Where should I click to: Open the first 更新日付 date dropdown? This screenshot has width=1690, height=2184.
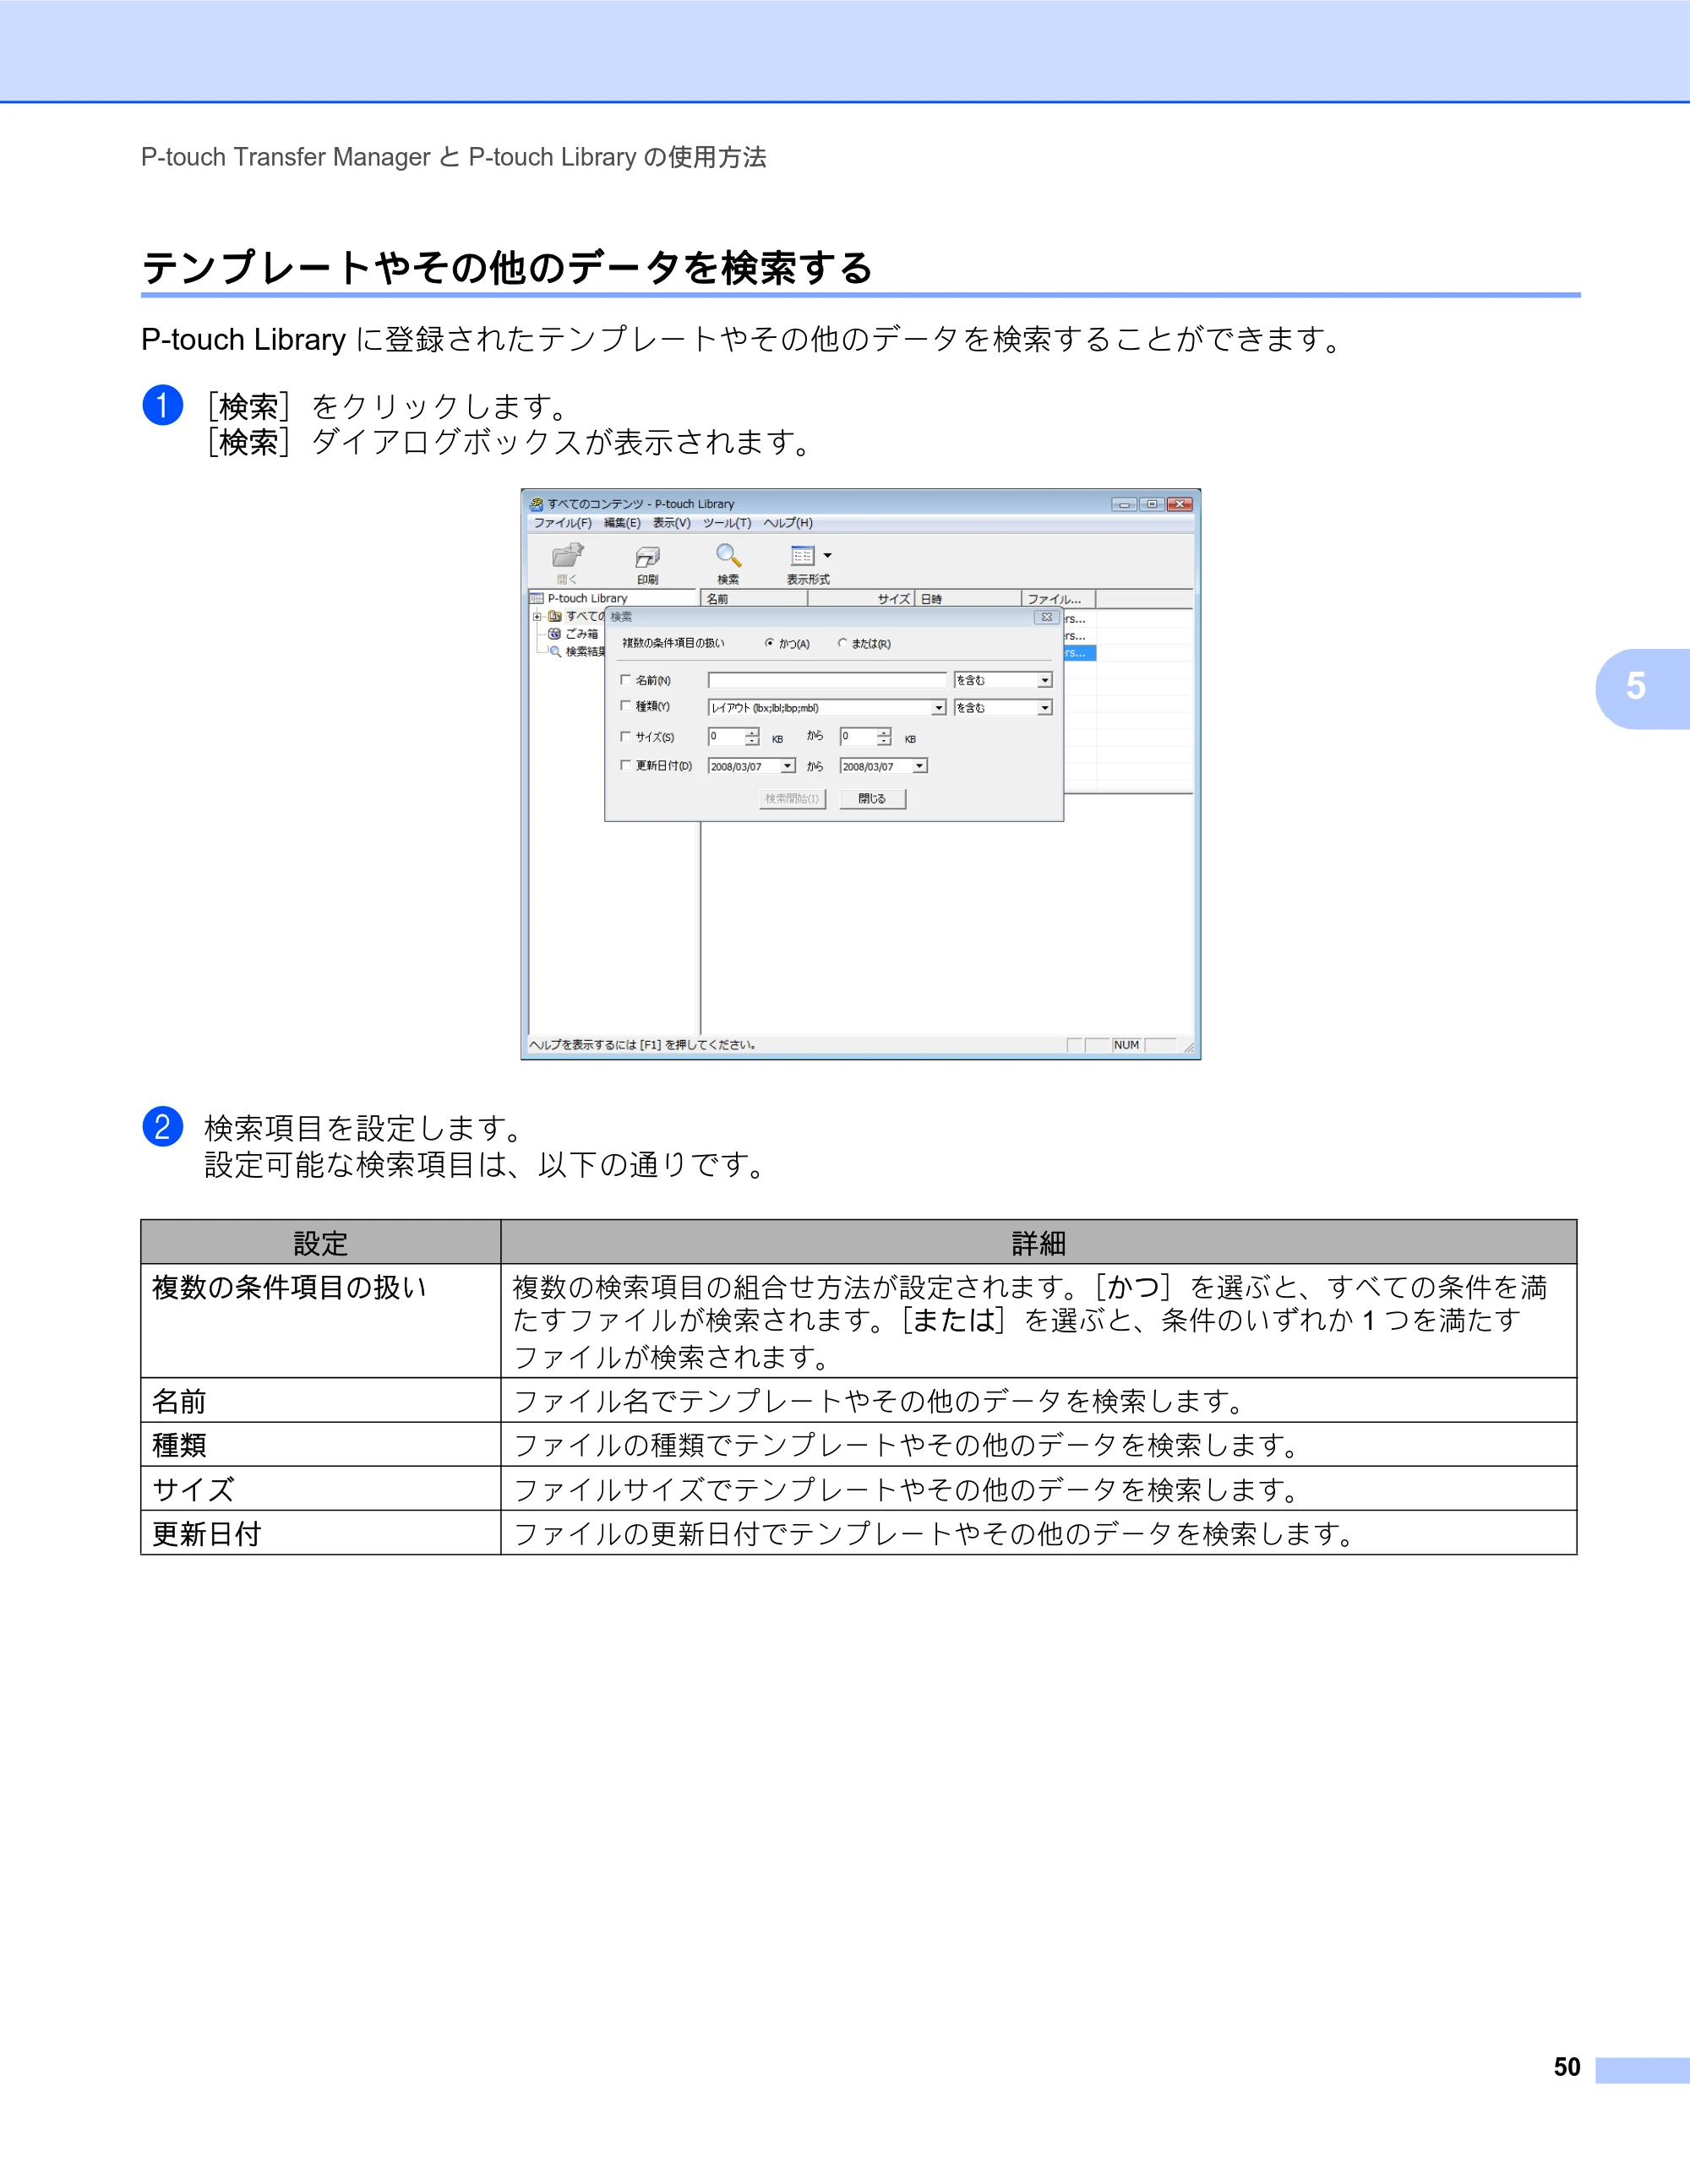[788, 766]
